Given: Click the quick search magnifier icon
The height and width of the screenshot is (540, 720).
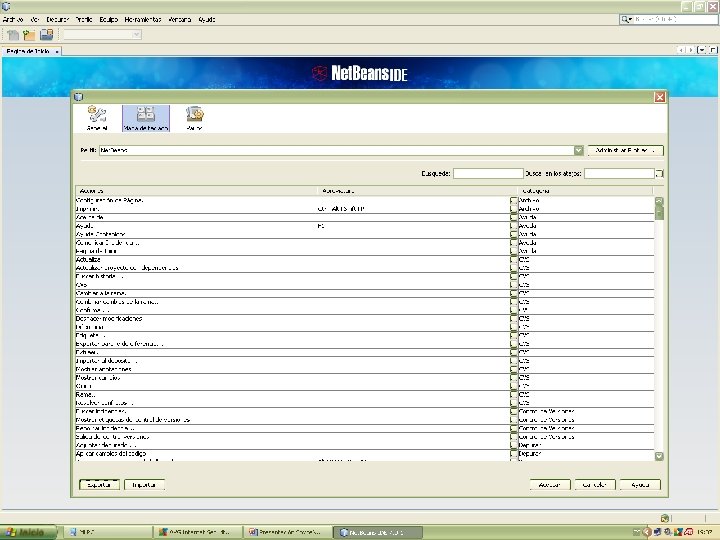Looking at the screenshot, I should (x=626, y=19).
